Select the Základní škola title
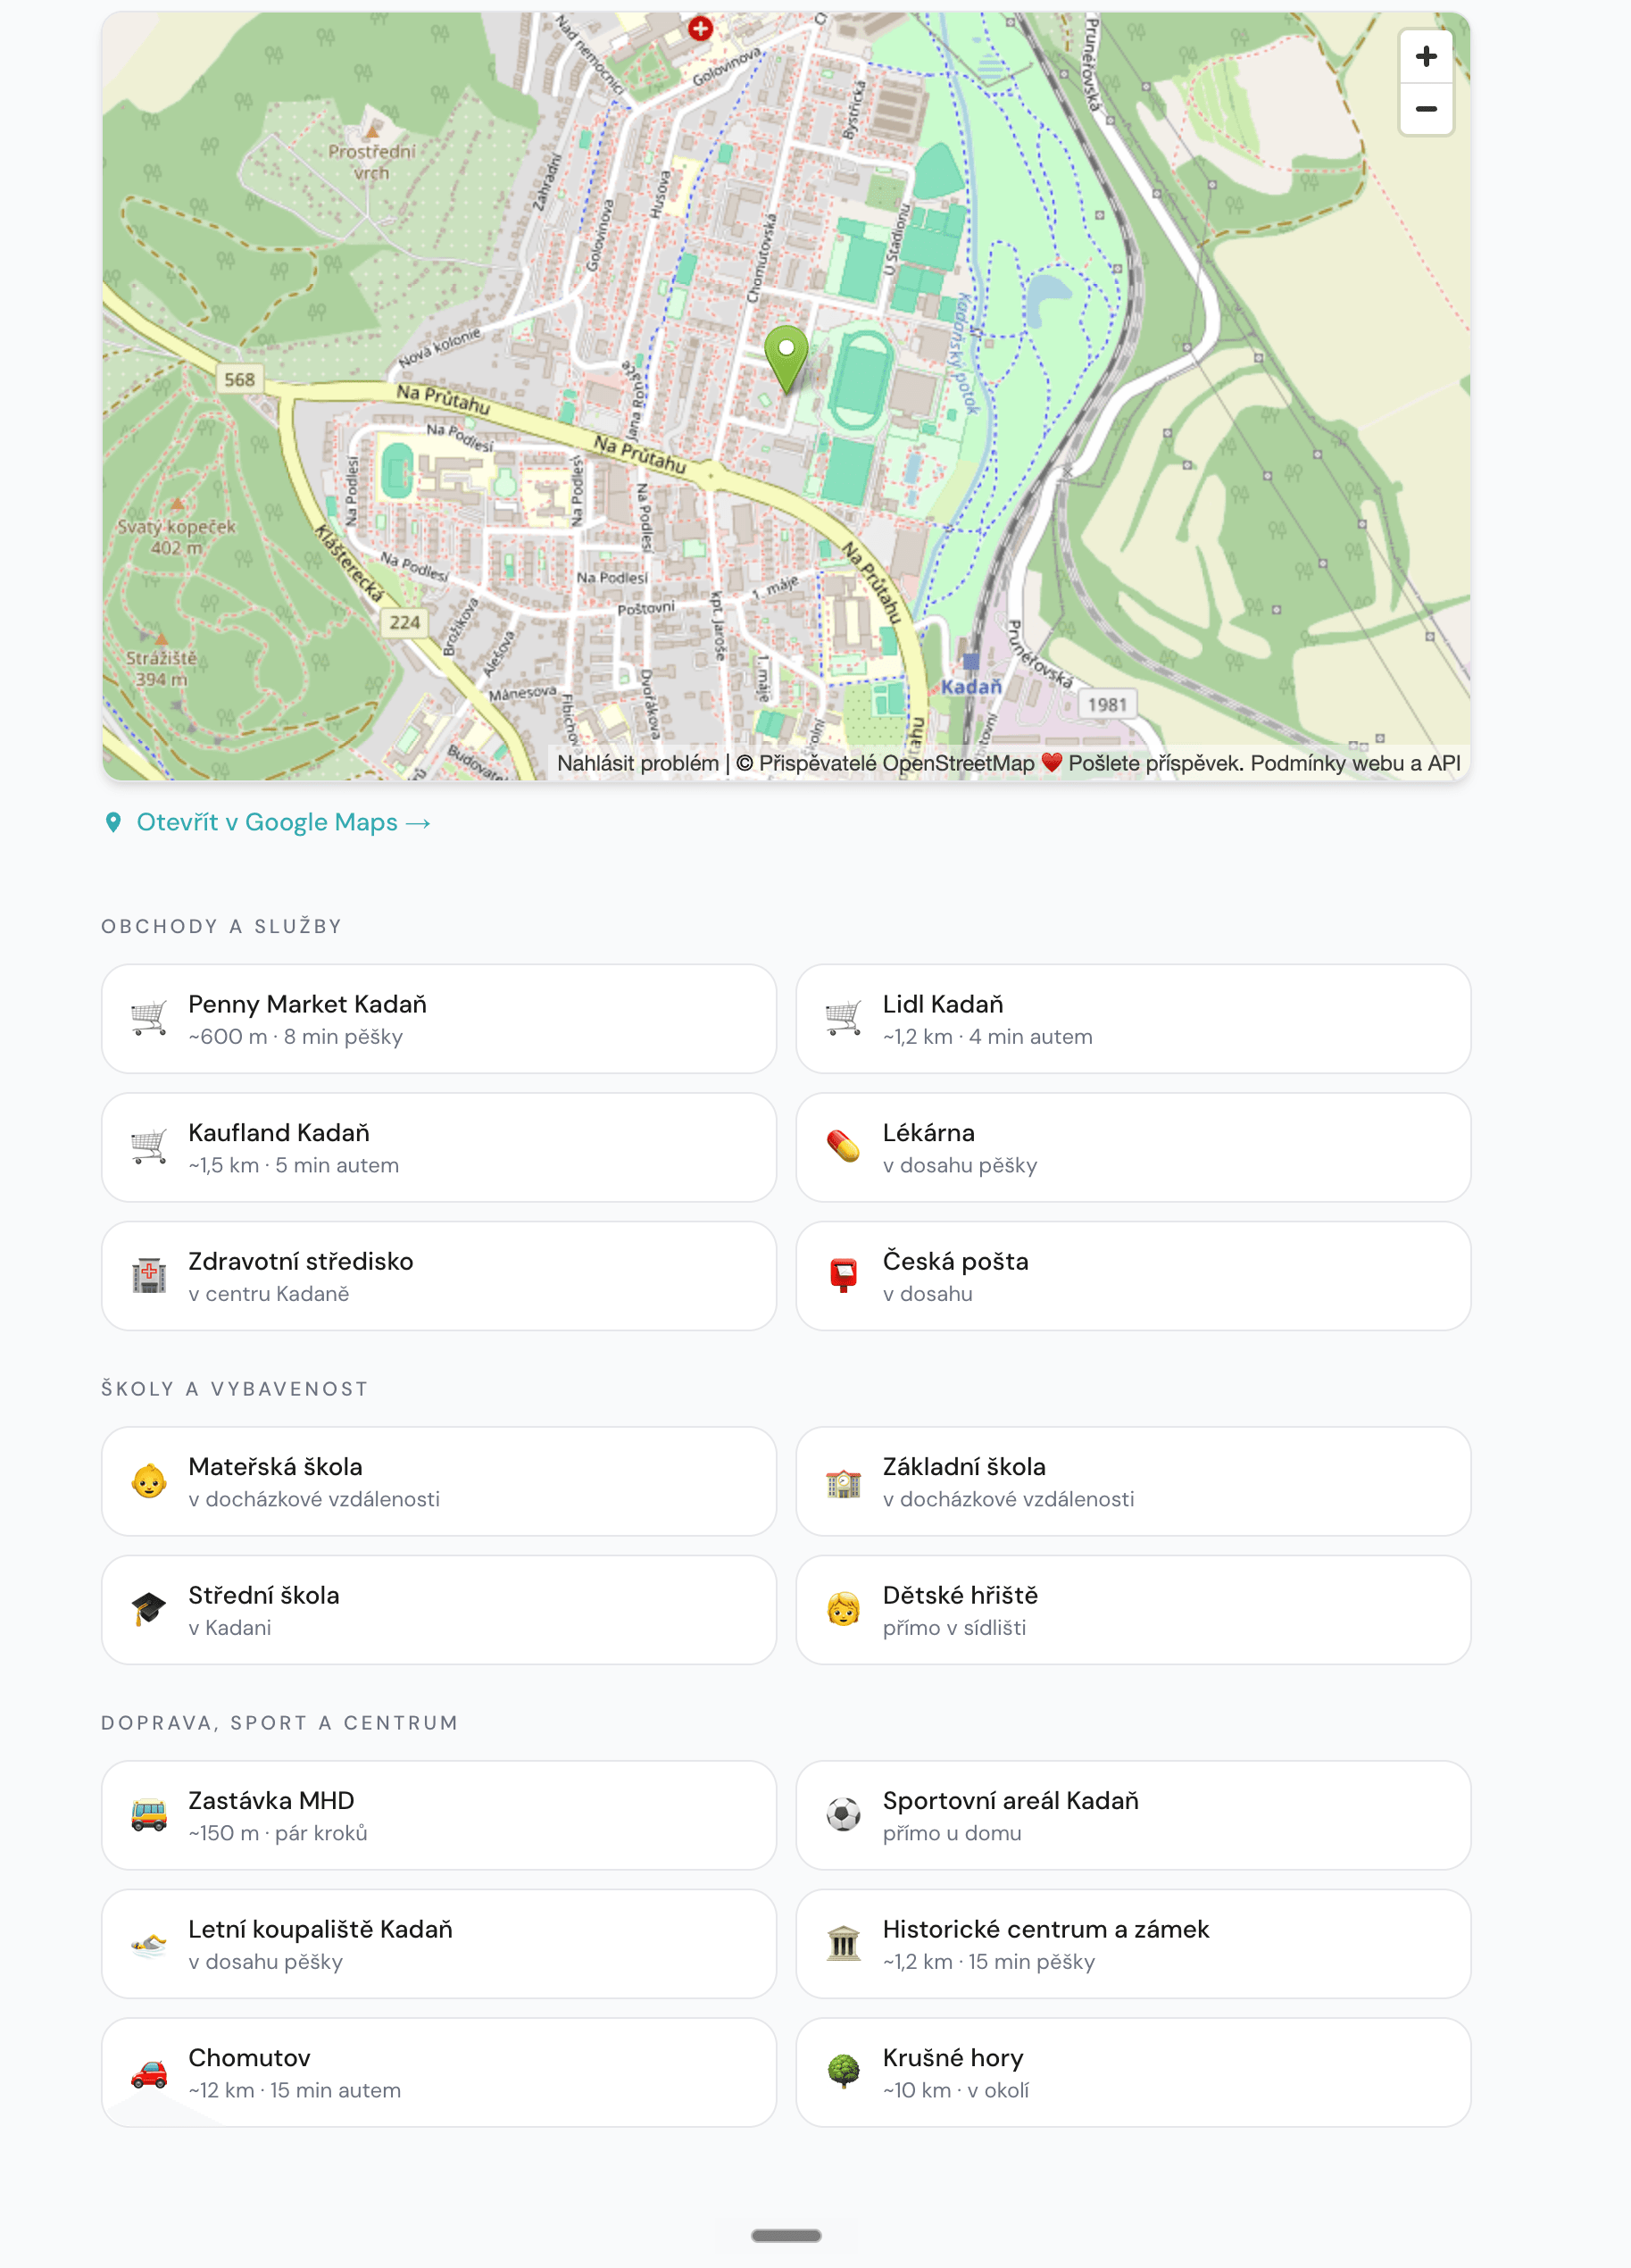Image resolution: width=1631 pixels, height=2268 pixels. (963, 1467)
